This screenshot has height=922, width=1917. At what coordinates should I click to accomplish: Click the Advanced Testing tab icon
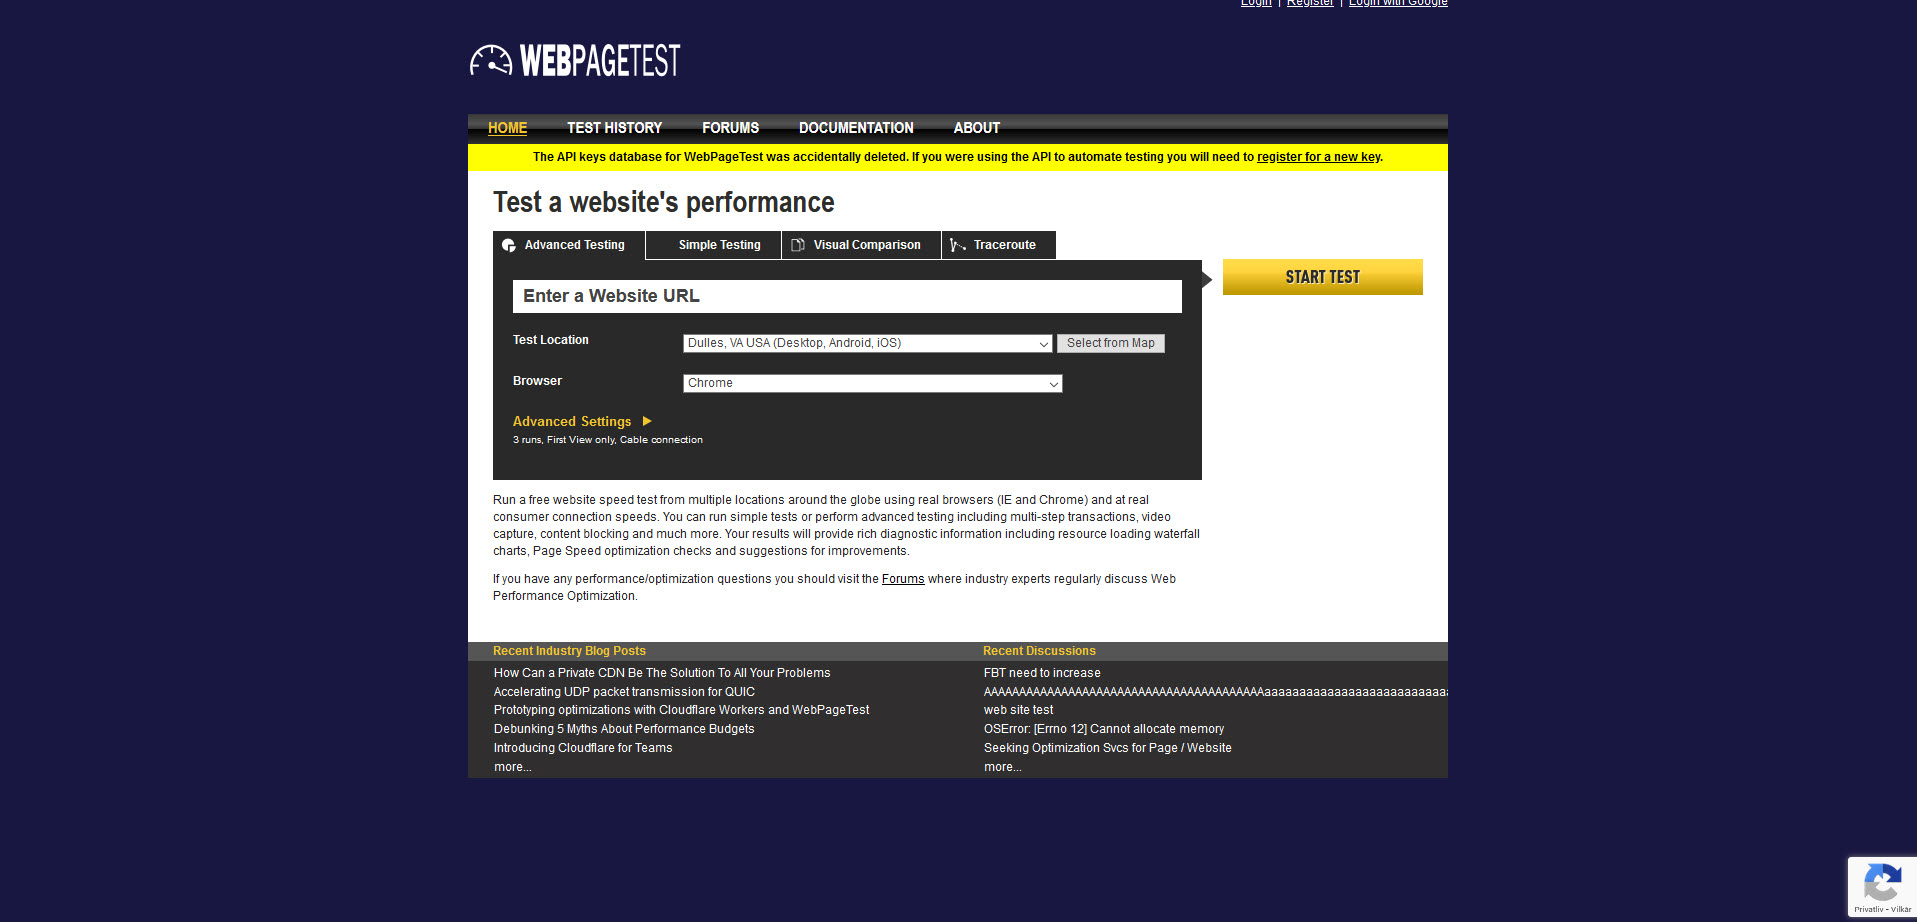(x=509, y=245)
